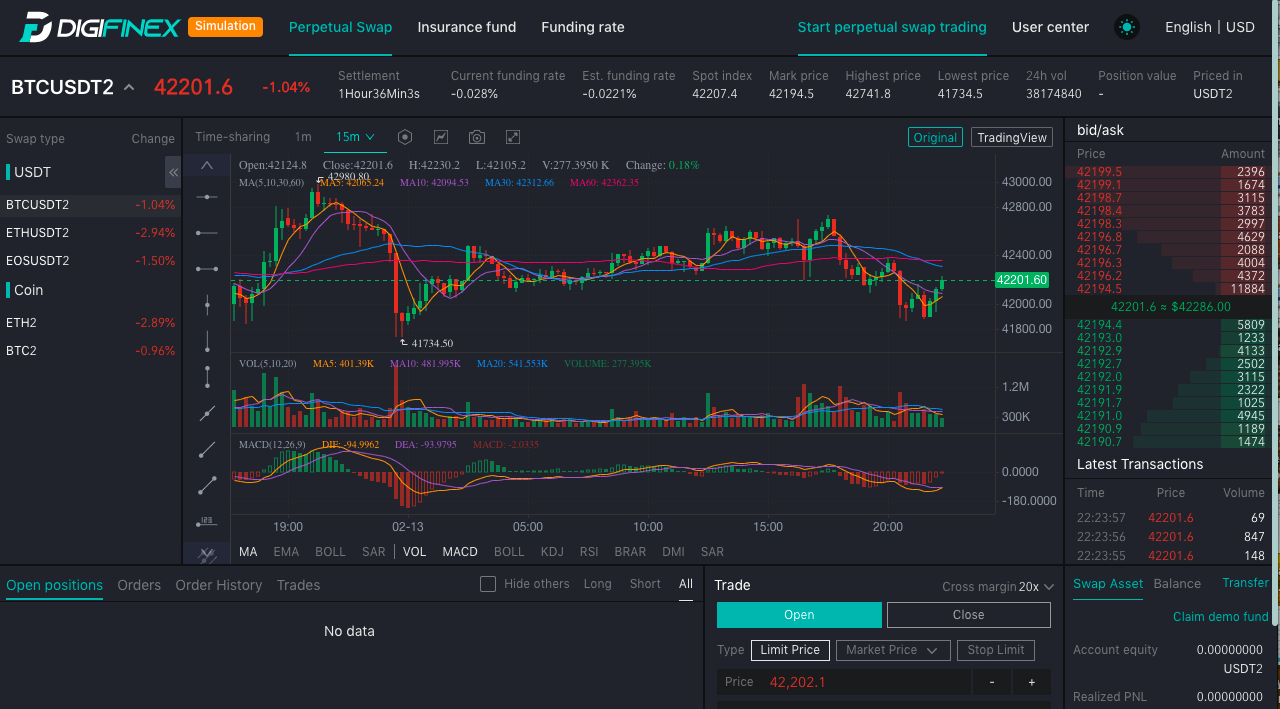Increase price with the plus stepper

[1031, 682]
